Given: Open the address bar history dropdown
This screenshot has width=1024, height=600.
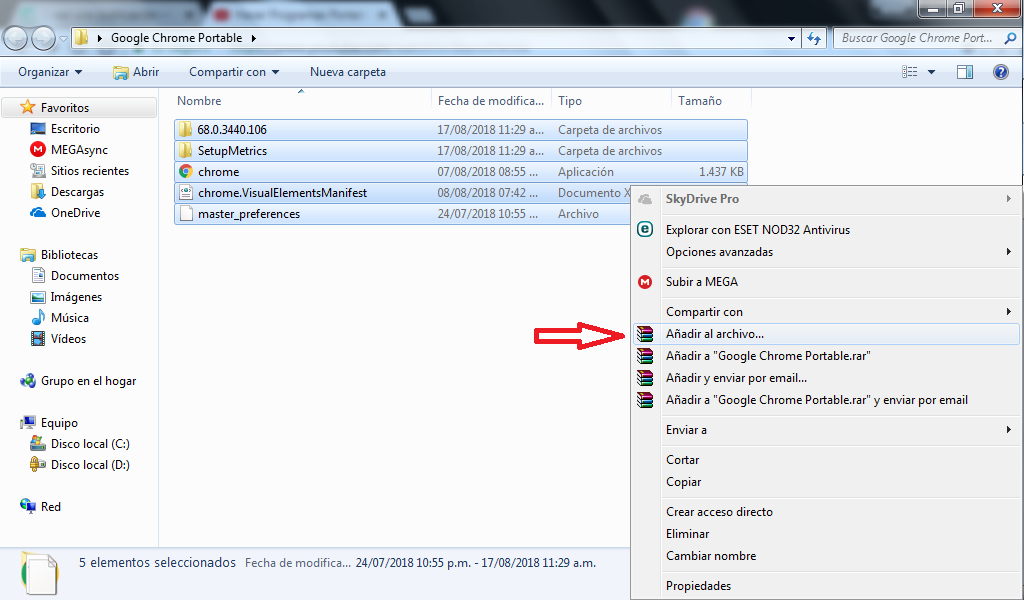Looking at the screenshot, I should pyautogui.click(x=792, y=39).
